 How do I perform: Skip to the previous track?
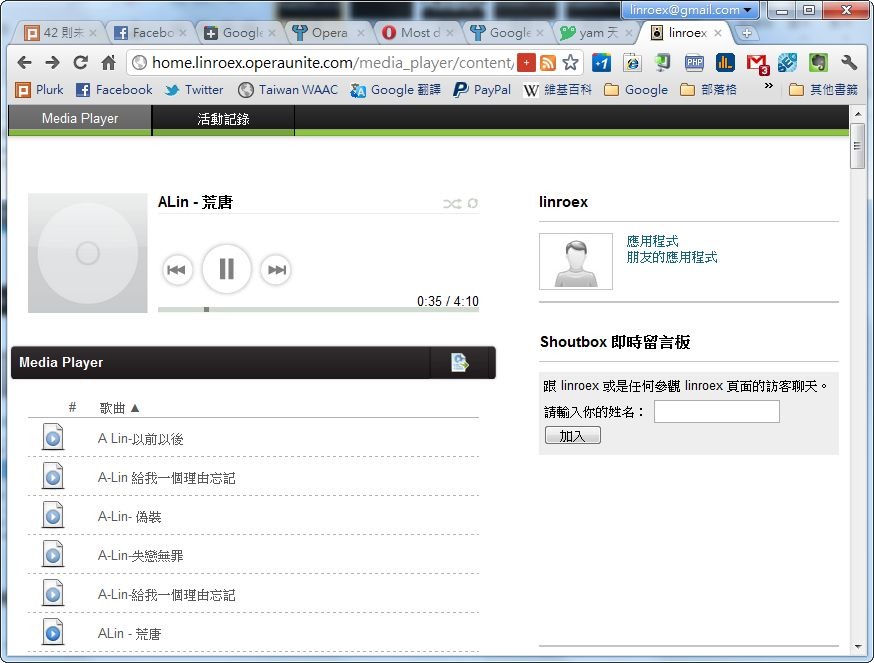click(177, 270)
